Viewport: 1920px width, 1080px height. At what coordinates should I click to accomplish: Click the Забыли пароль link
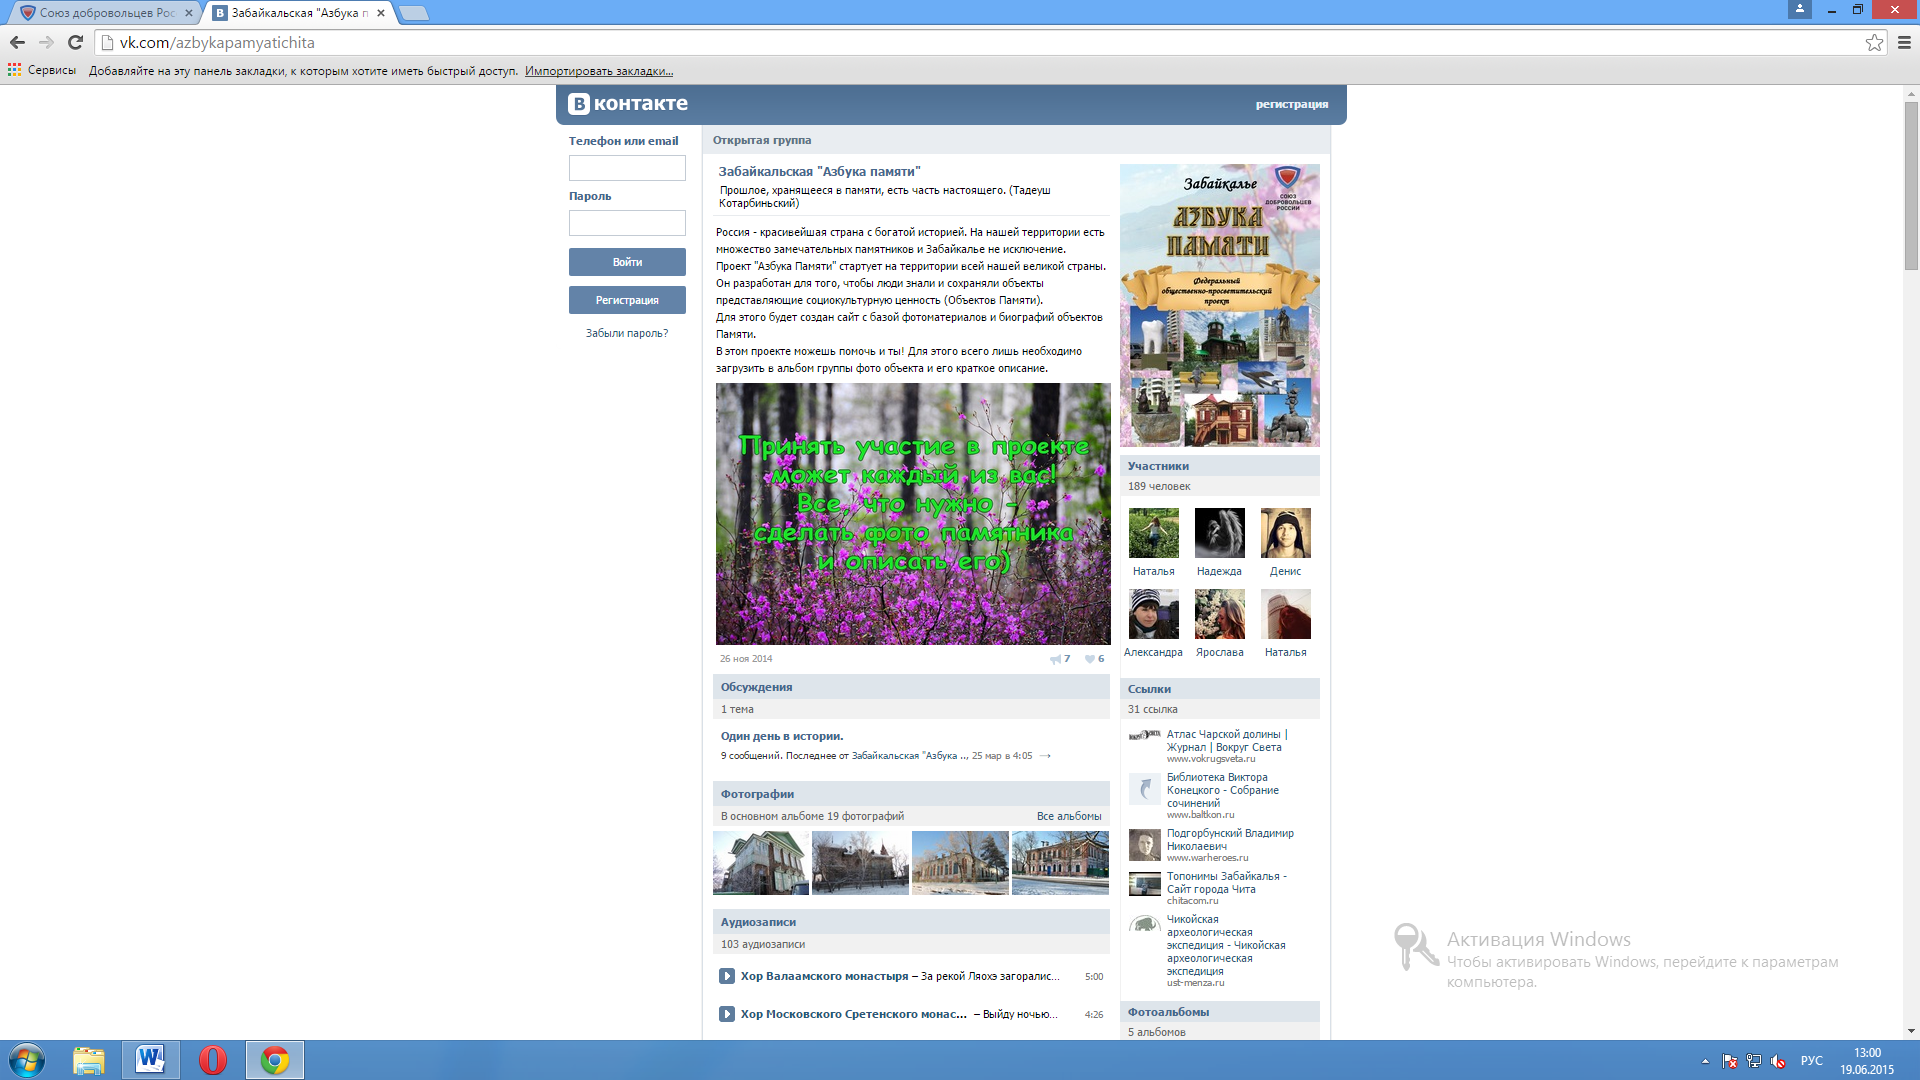[627, 333]
